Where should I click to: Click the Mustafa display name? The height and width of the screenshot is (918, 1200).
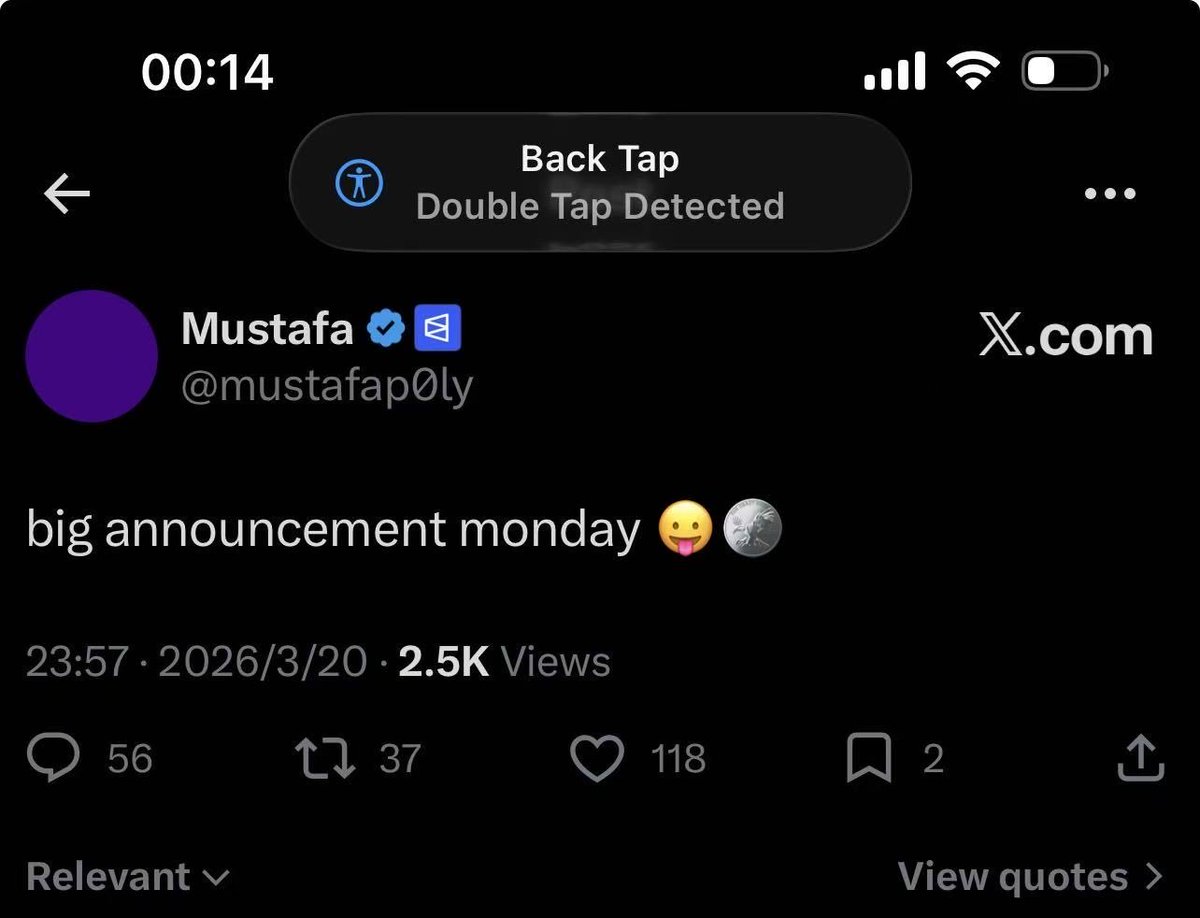(x=267, y=328)
